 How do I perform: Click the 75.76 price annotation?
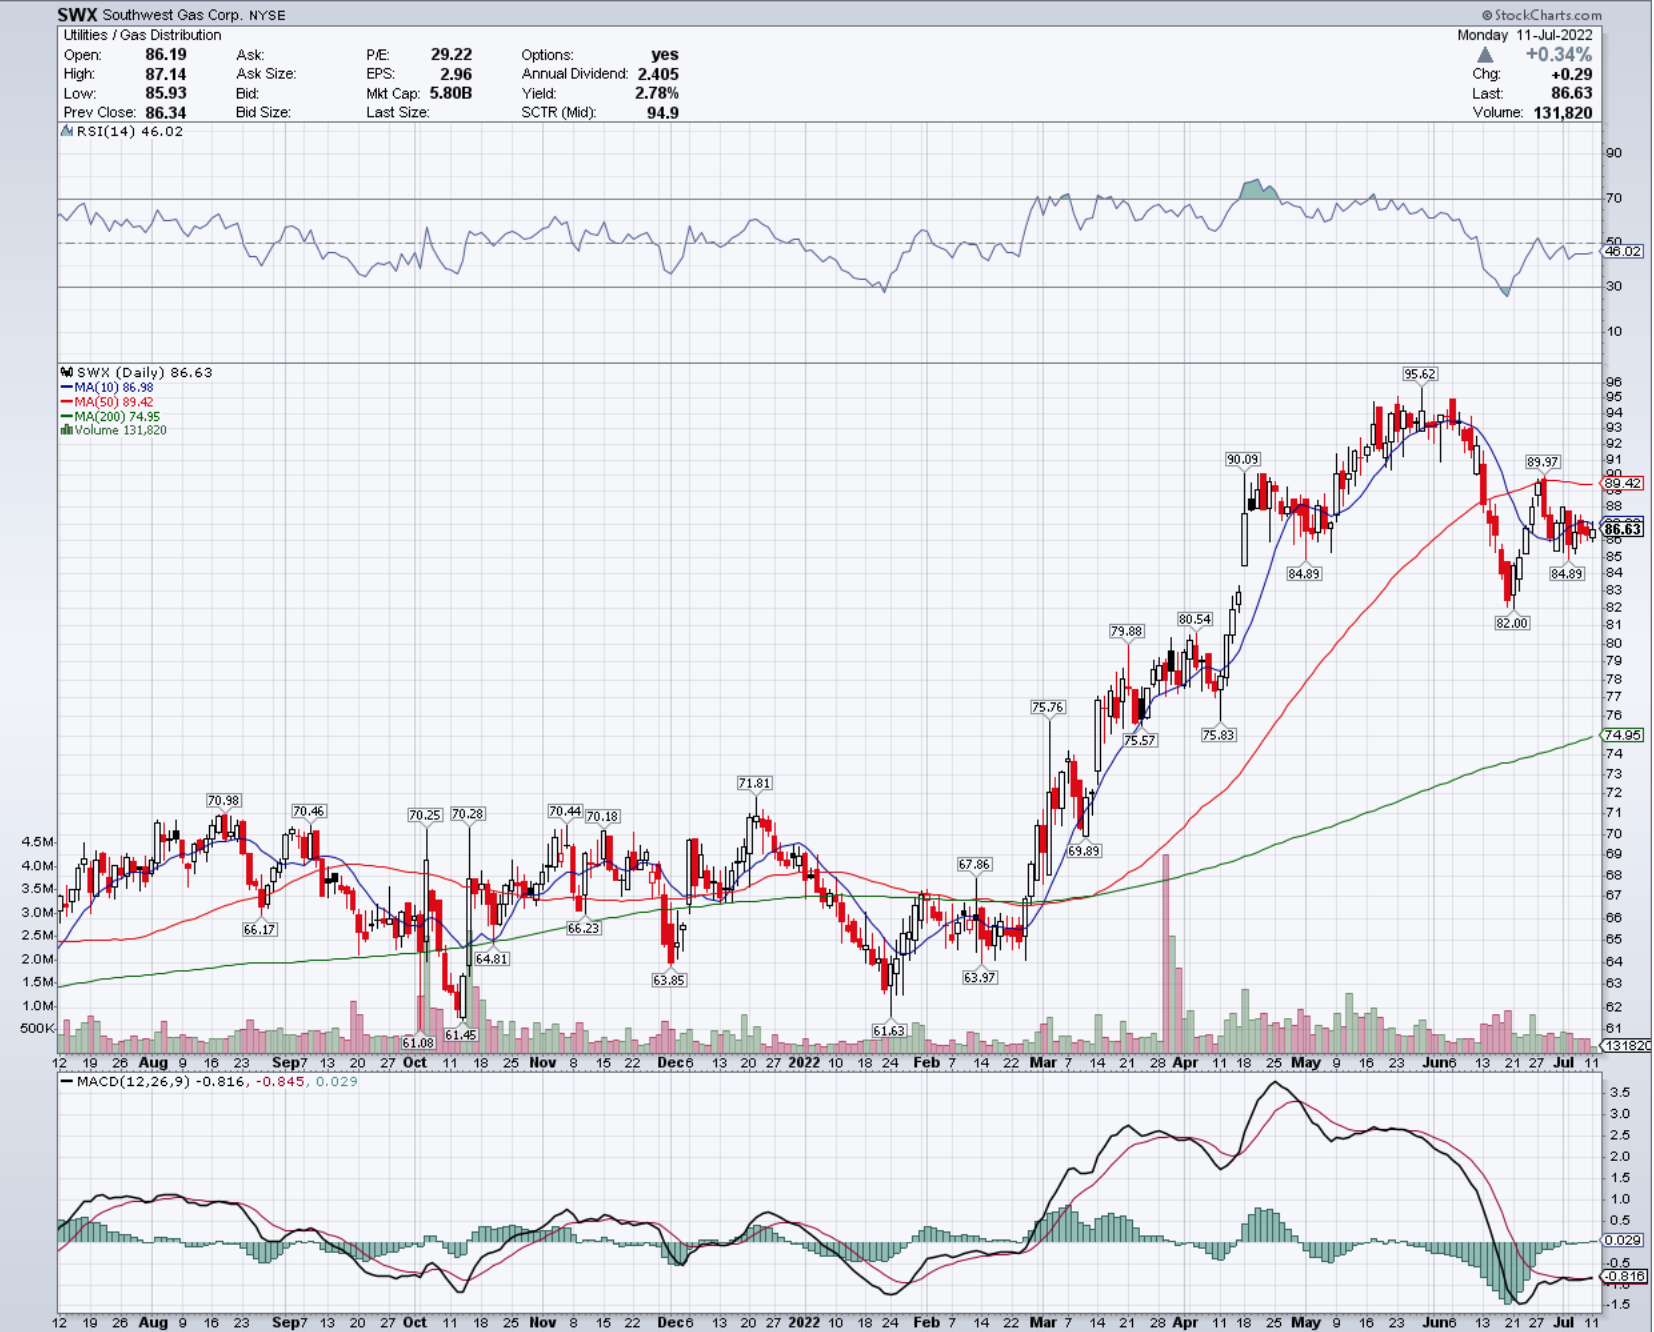pyautogui.click(x=1047, y=707)
